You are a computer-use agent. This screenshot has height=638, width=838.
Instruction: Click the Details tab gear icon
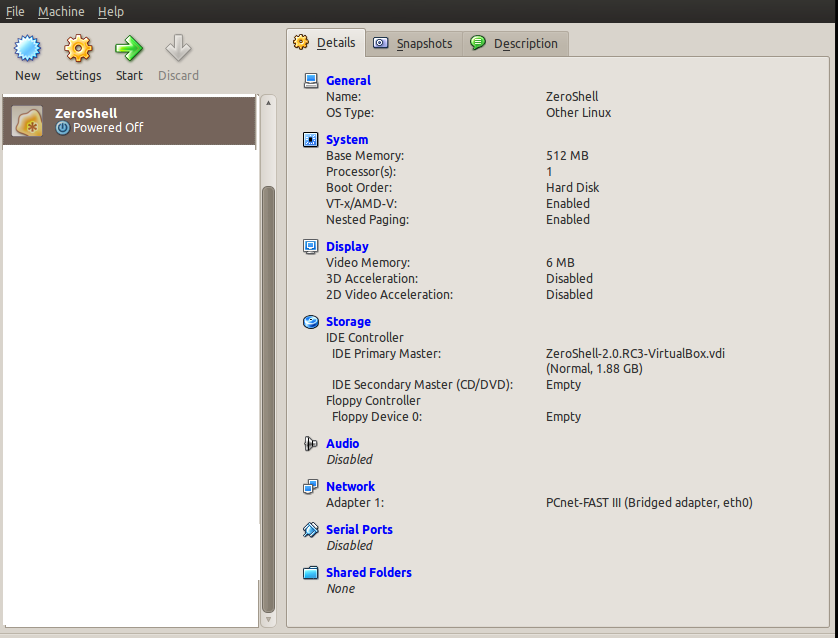click(301, 42)
